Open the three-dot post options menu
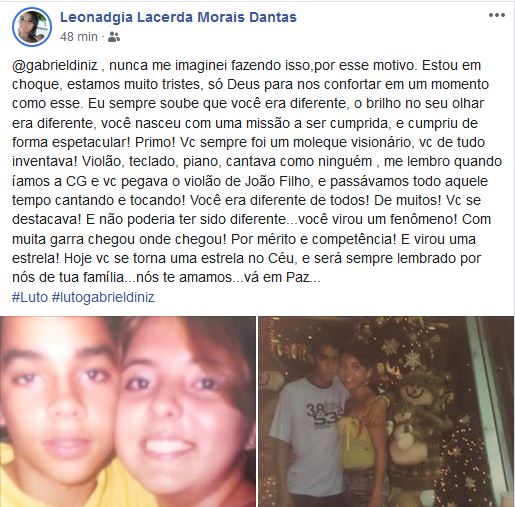This screenshot has height=507, width=515. pos(497,15)
